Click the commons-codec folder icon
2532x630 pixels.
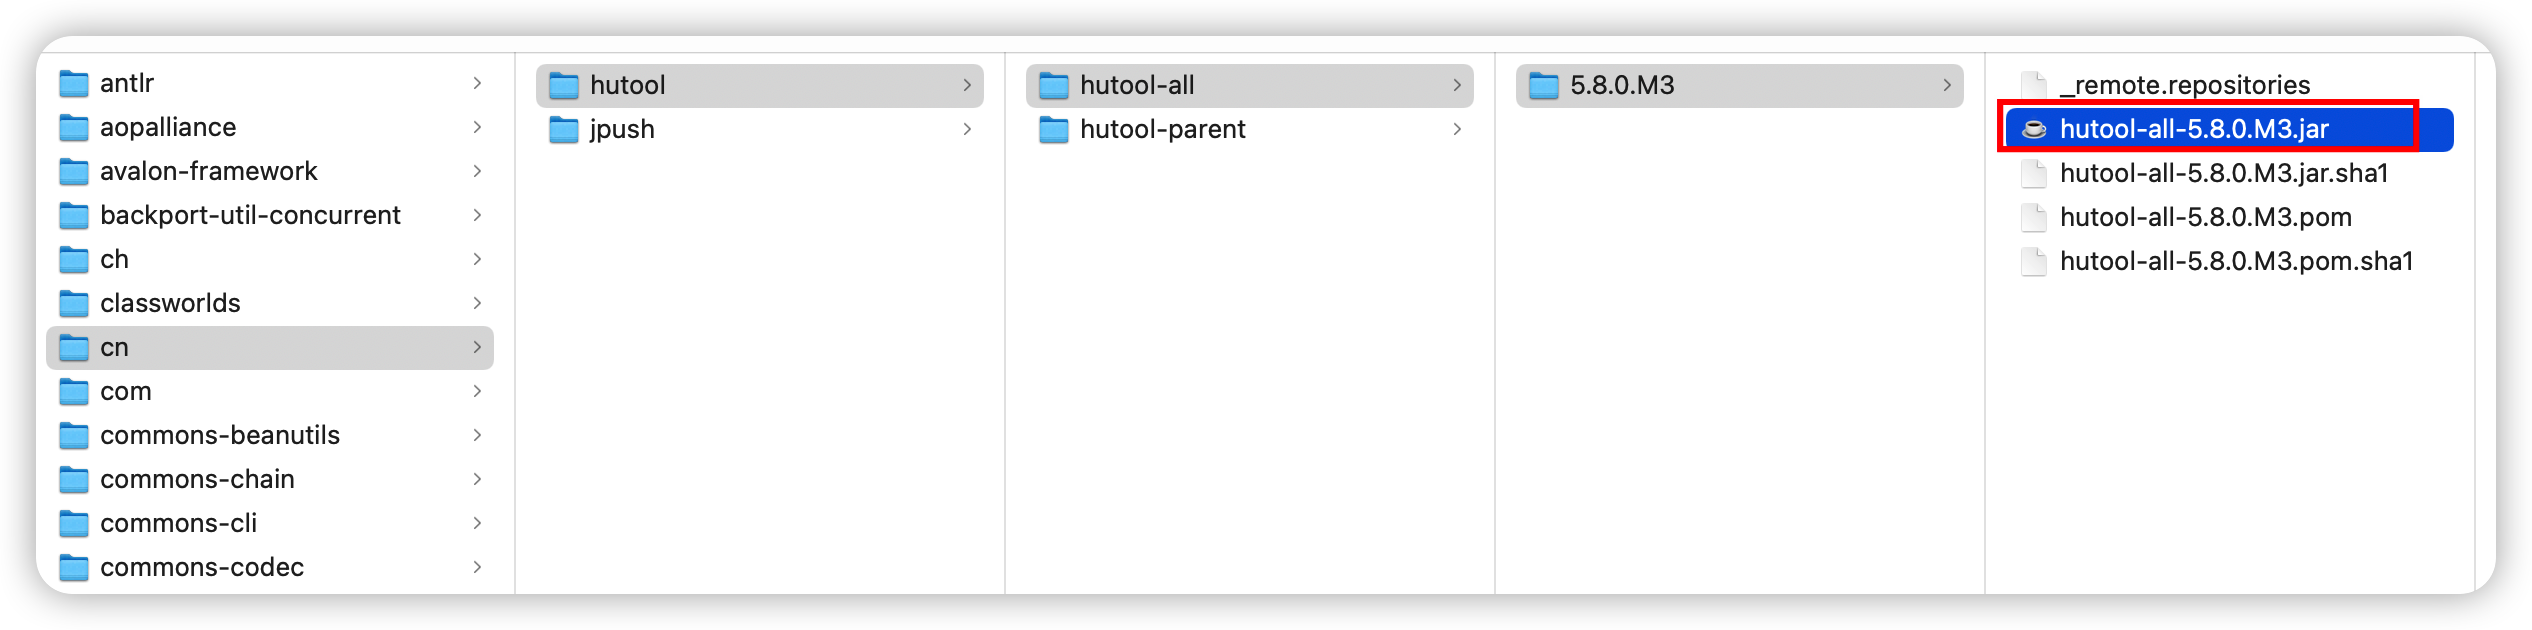[74, 568]
